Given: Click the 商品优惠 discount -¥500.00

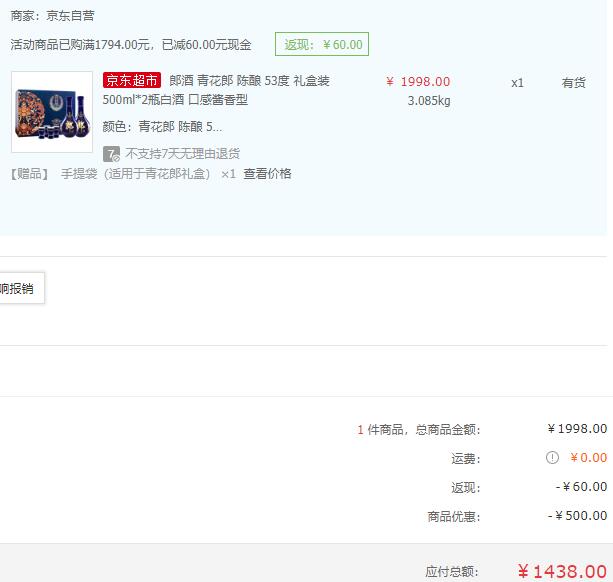Looking at the screenshot, I should tap(577, 516).
